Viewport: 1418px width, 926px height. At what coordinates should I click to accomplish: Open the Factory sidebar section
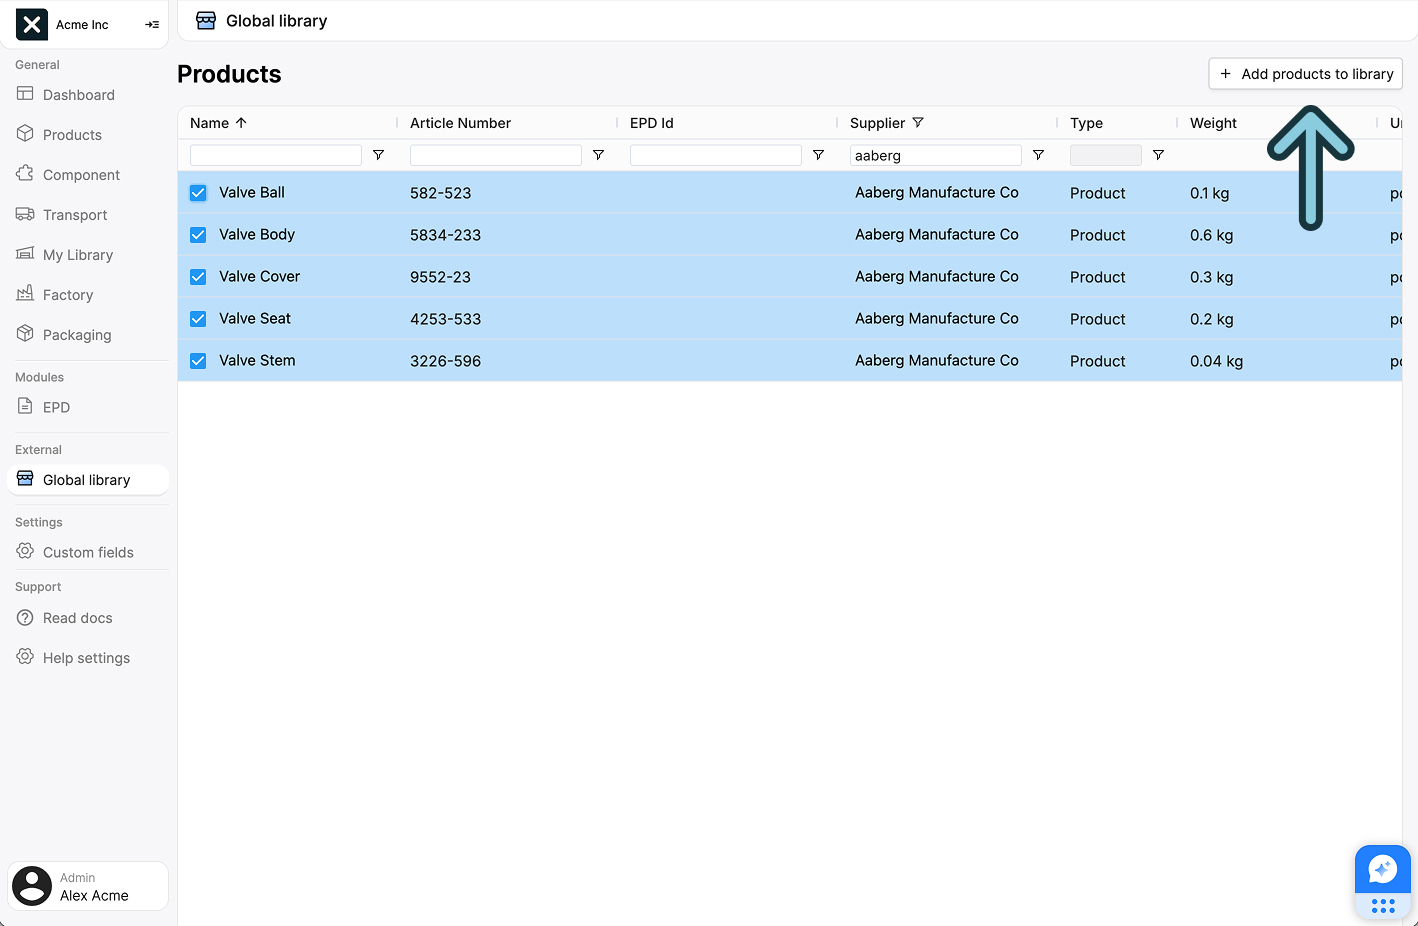67,295
